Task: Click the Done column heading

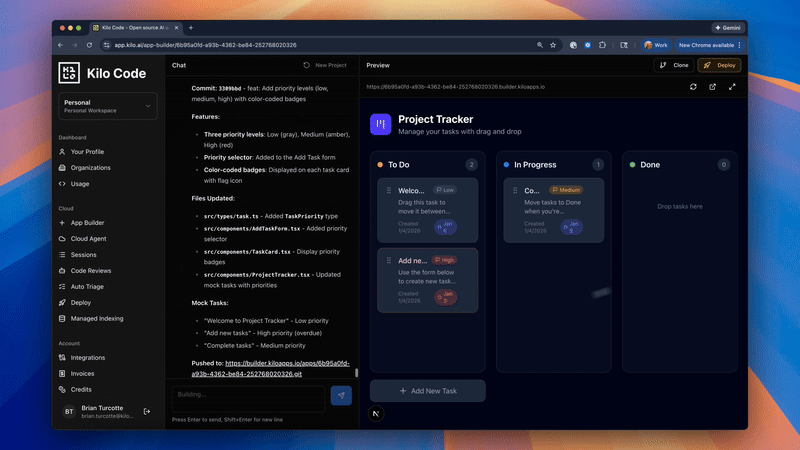Action: 650,165
